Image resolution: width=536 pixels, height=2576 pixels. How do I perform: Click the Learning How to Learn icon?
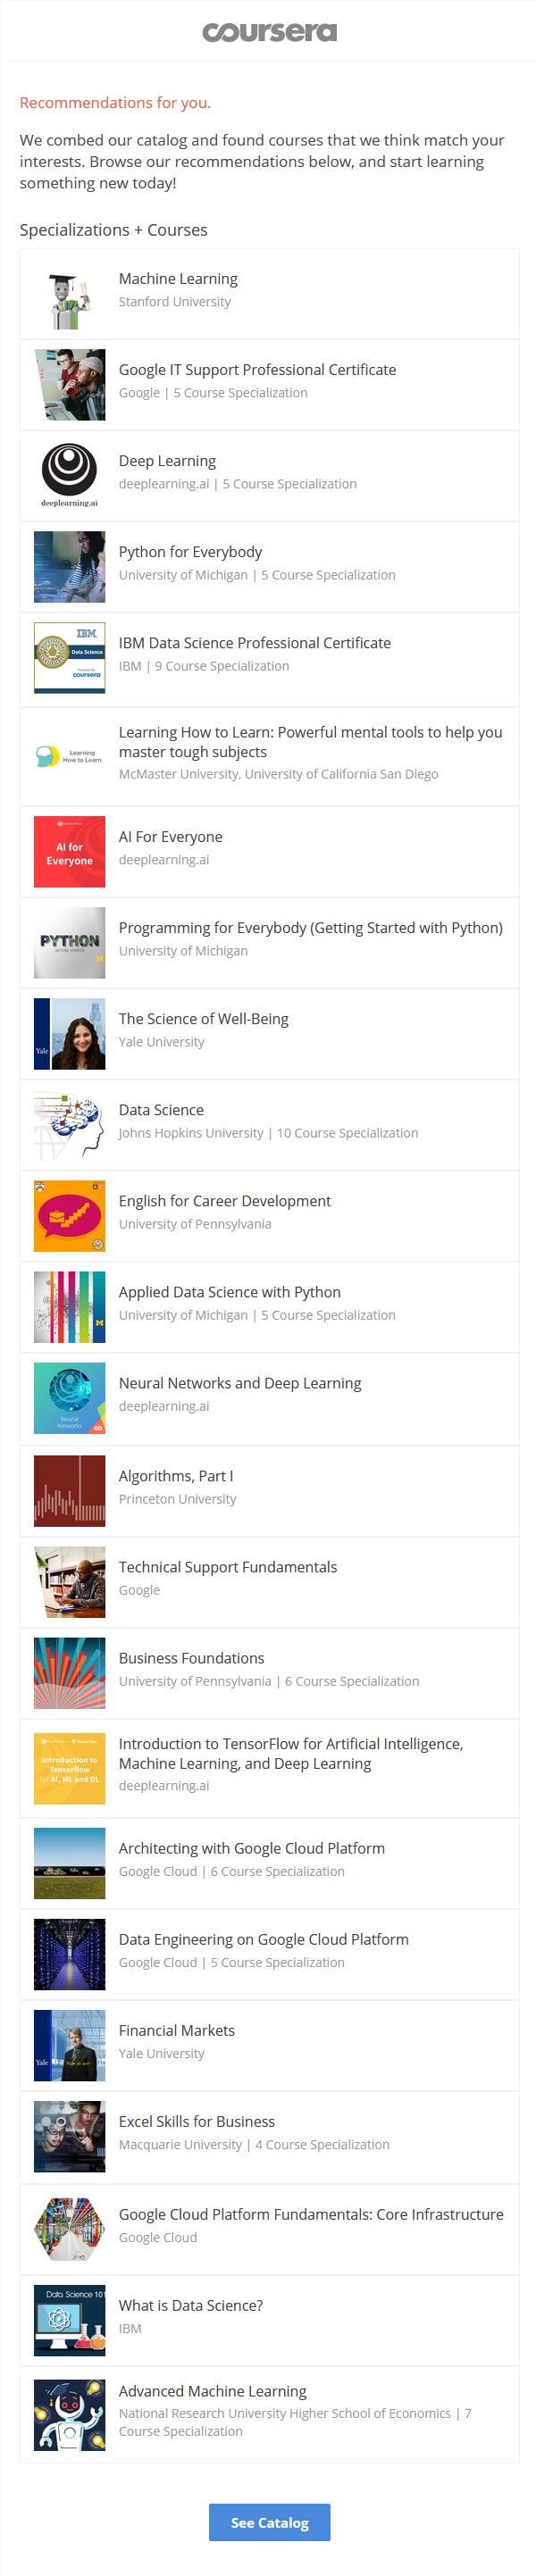click(69, 756)
